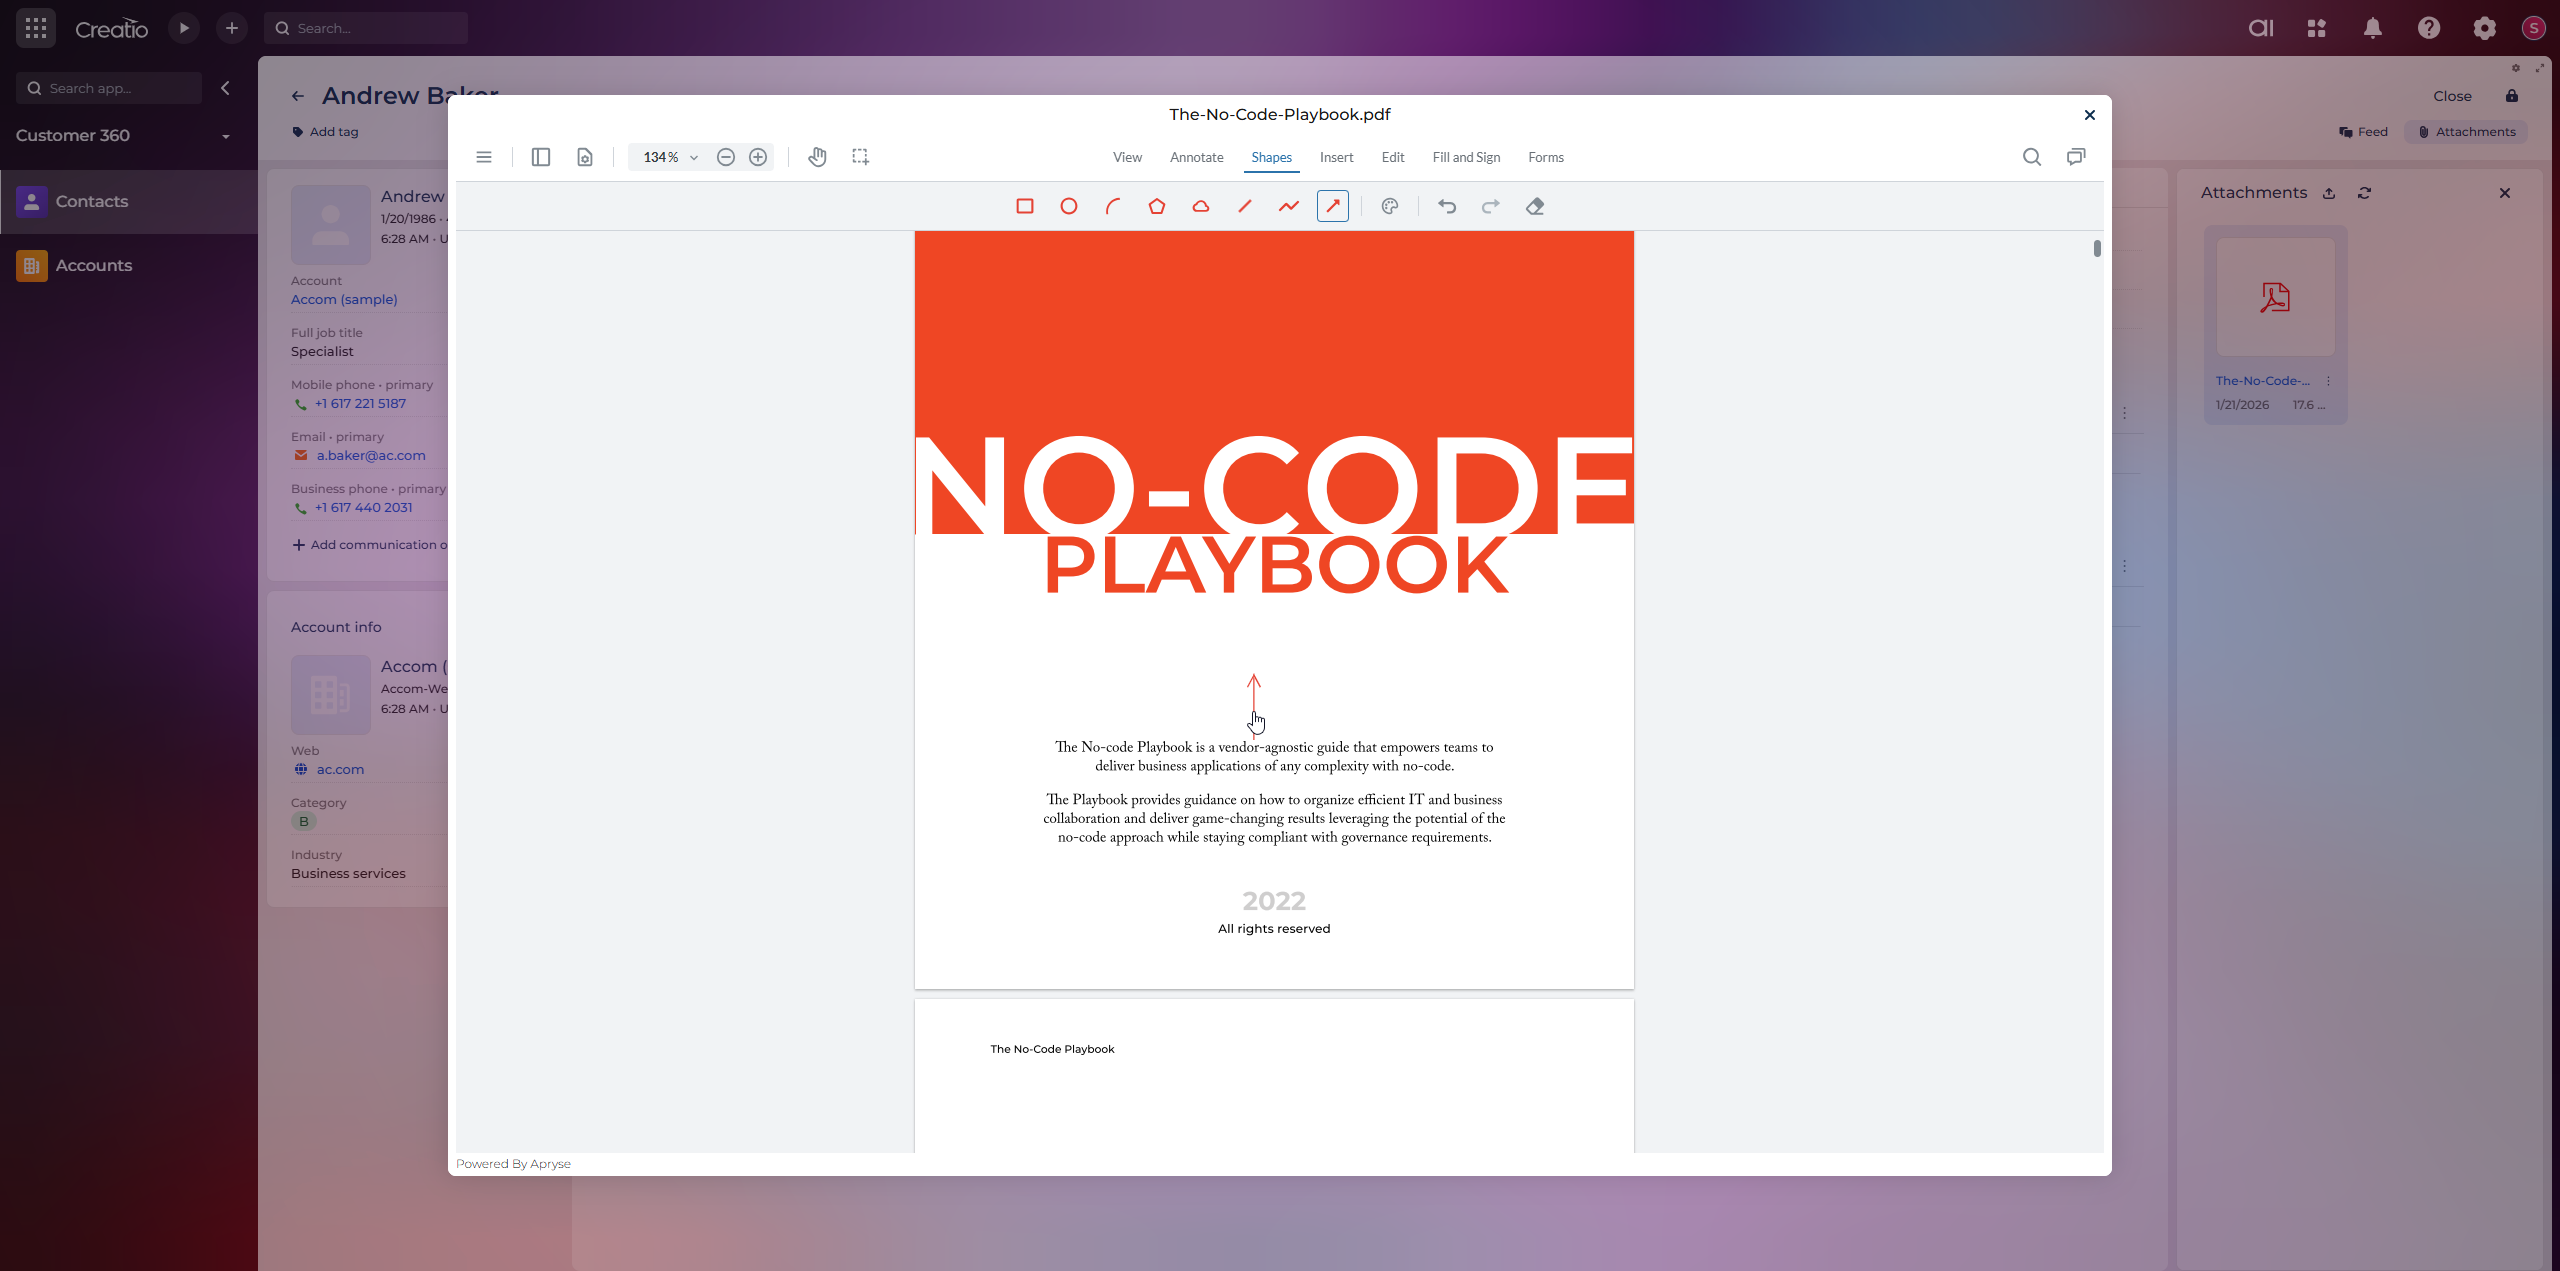The image size is (2560, 1271).
Task: Switch to the Annotate tab
Action: pos(1196,157)
